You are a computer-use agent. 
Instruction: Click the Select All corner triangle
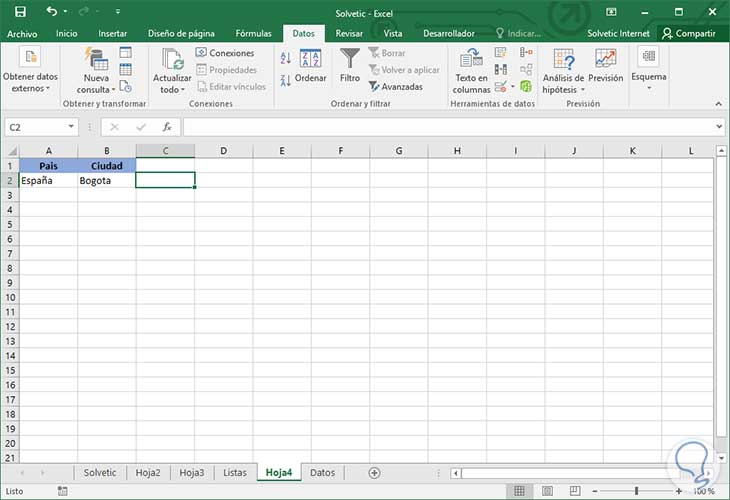(13, 151)
